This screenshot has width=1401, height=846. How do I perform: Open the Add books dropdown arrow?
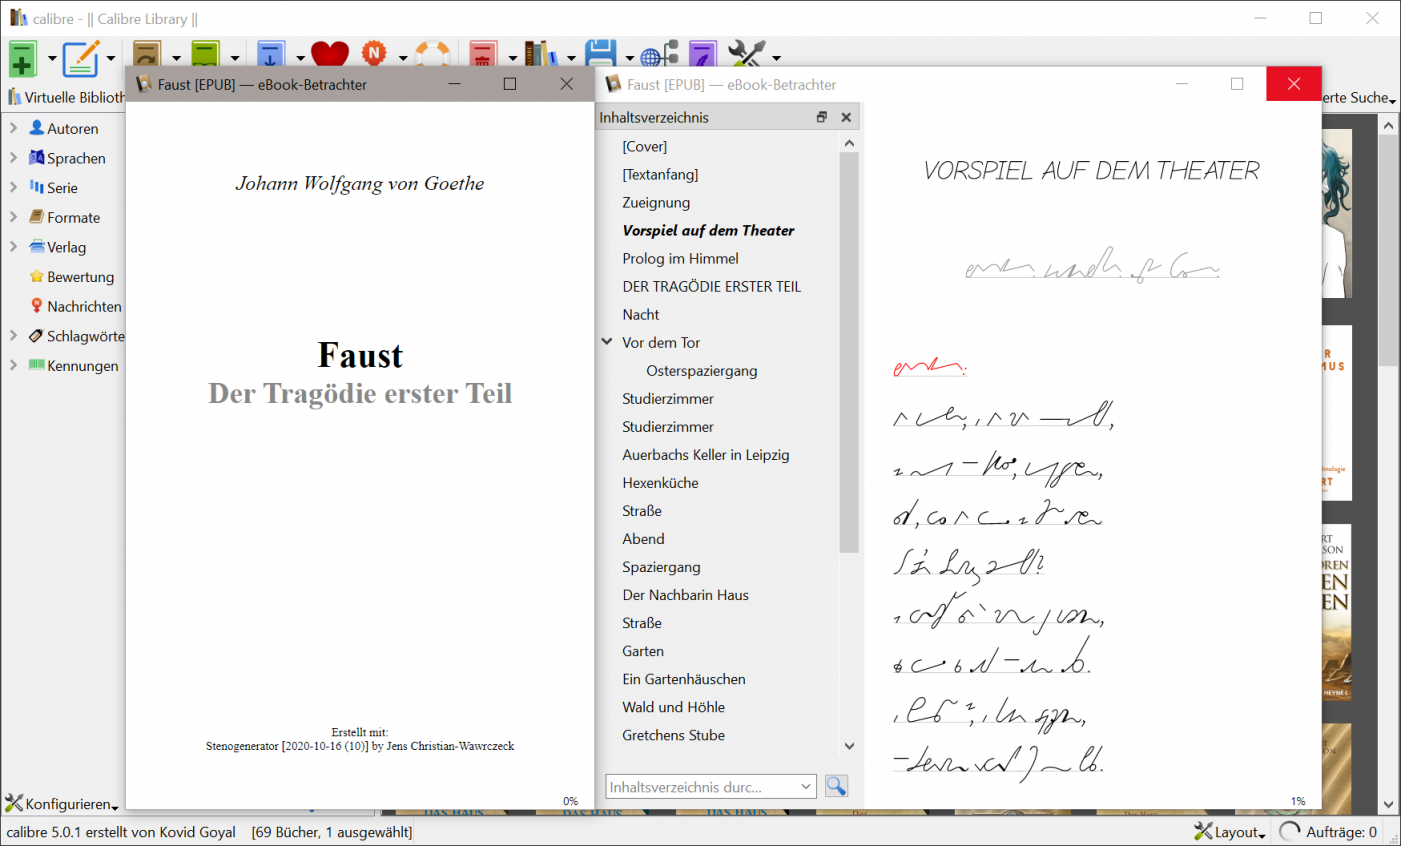click(52, 58)
